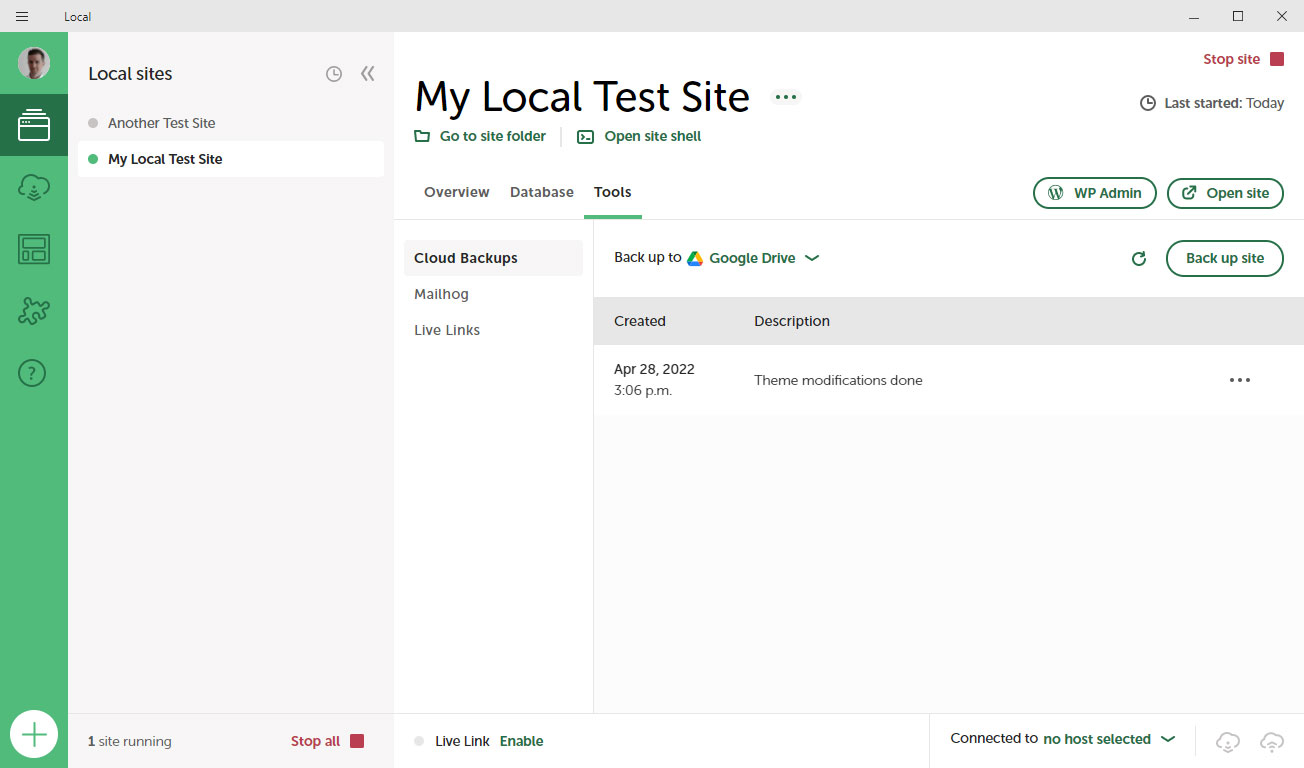Select Another Test Site in list
The height and width of the screenshot is (768, 1304).
[x=231, y=123]
